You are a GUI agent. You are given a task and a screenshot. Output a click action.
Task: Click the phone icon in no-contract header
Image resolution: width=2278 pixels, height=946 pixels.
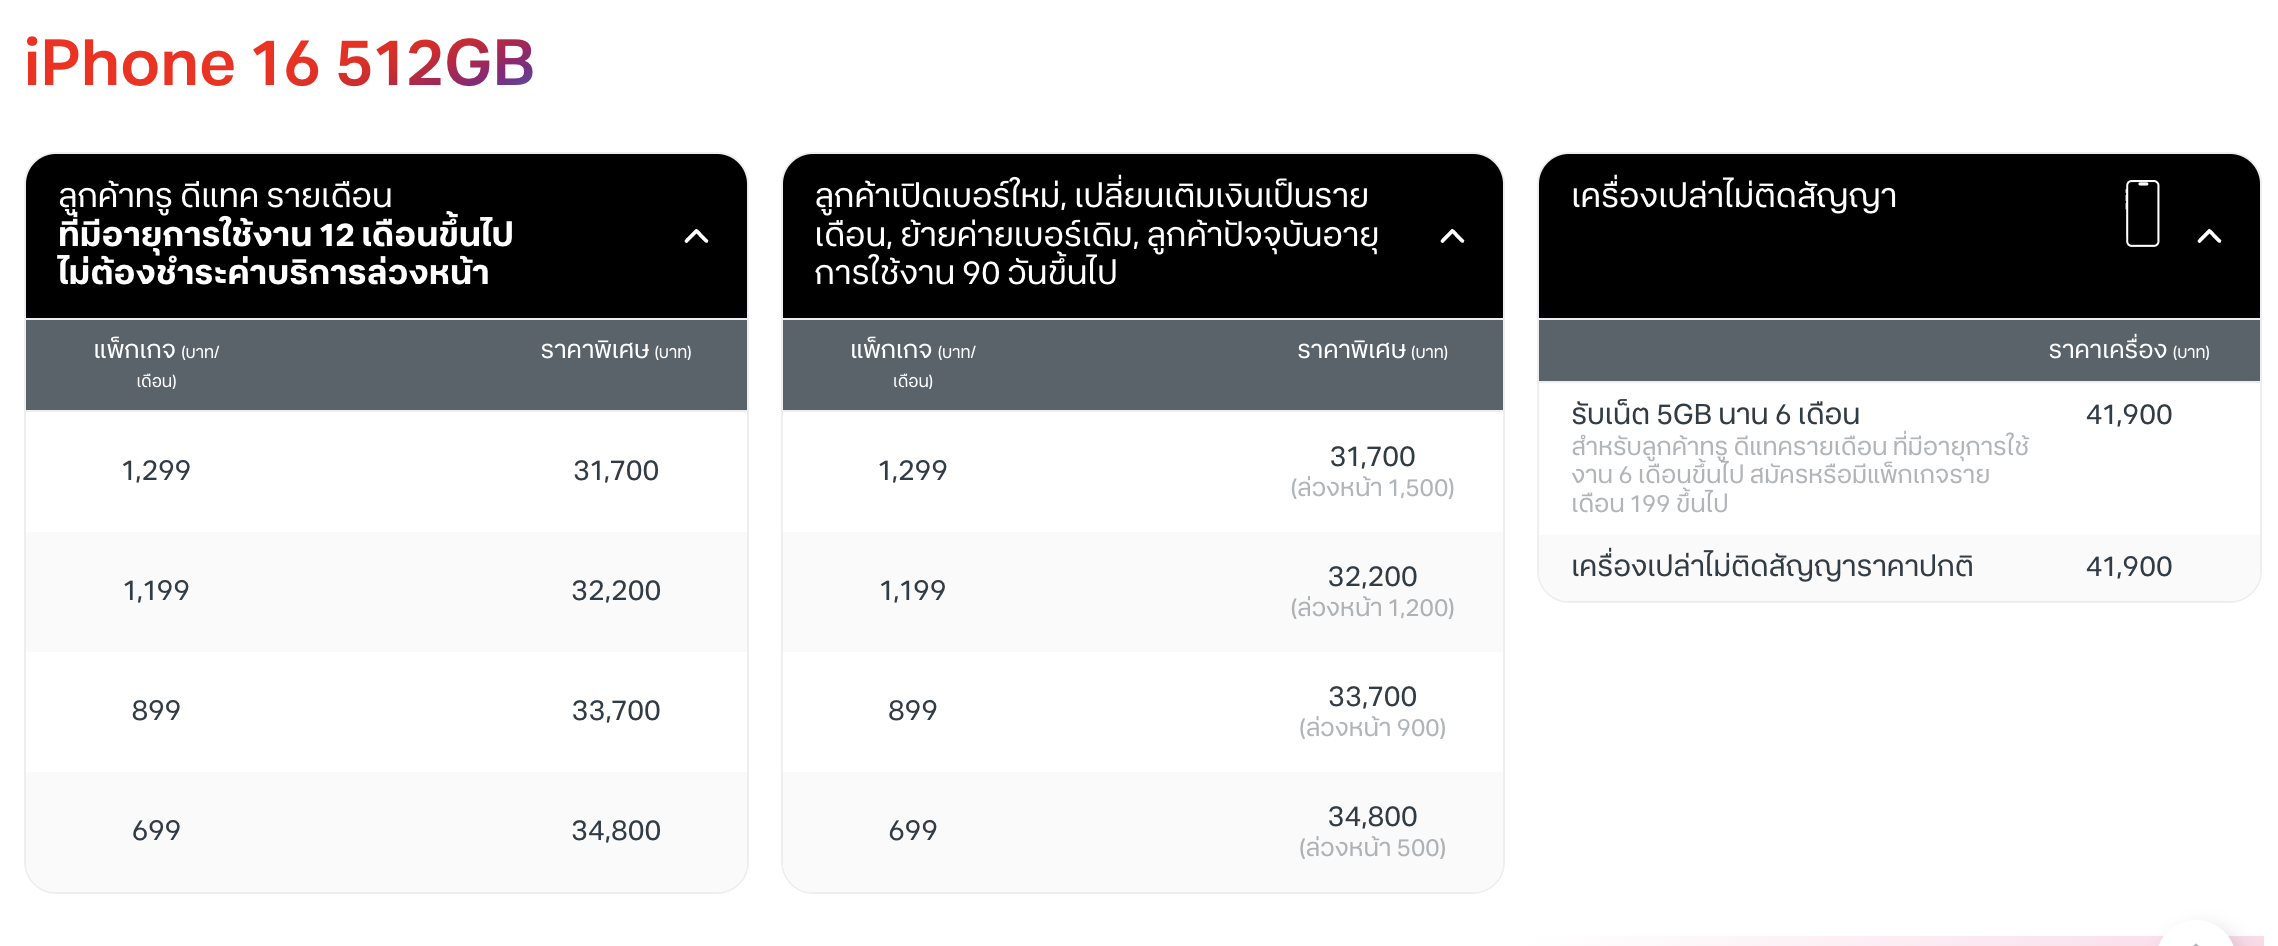[2142, 213]
